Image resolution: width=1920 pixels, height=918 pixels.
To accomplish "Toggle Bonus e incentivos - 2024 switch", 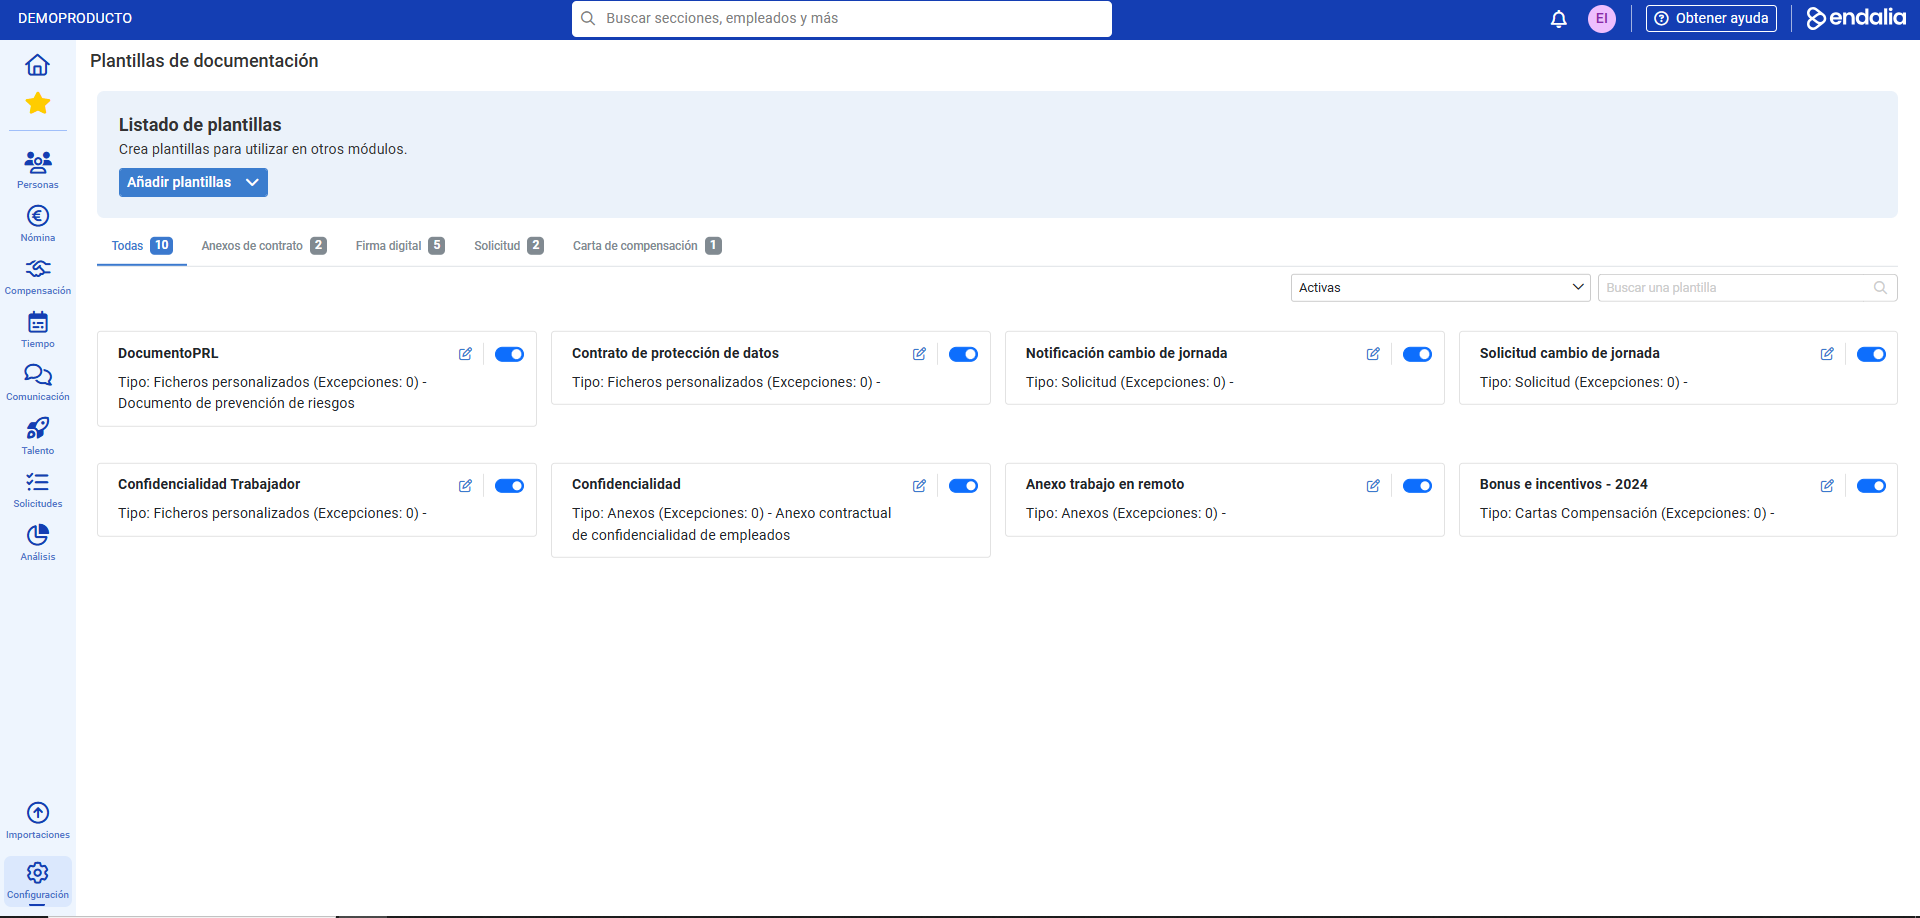I will click(1871, 486).
